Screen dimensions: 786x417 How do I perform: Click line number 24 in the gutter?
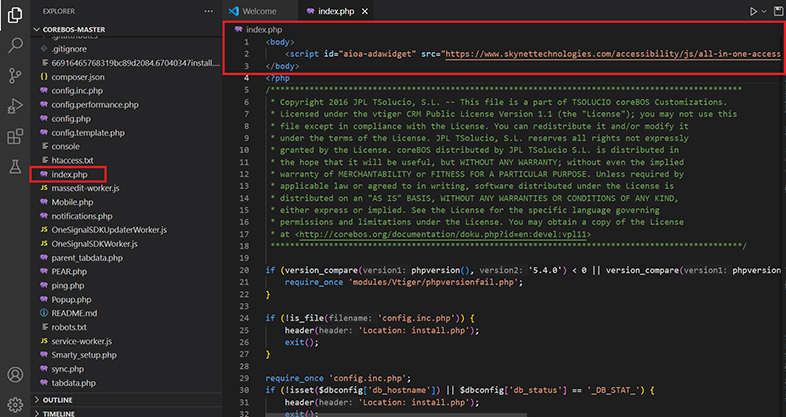point(244,318)
